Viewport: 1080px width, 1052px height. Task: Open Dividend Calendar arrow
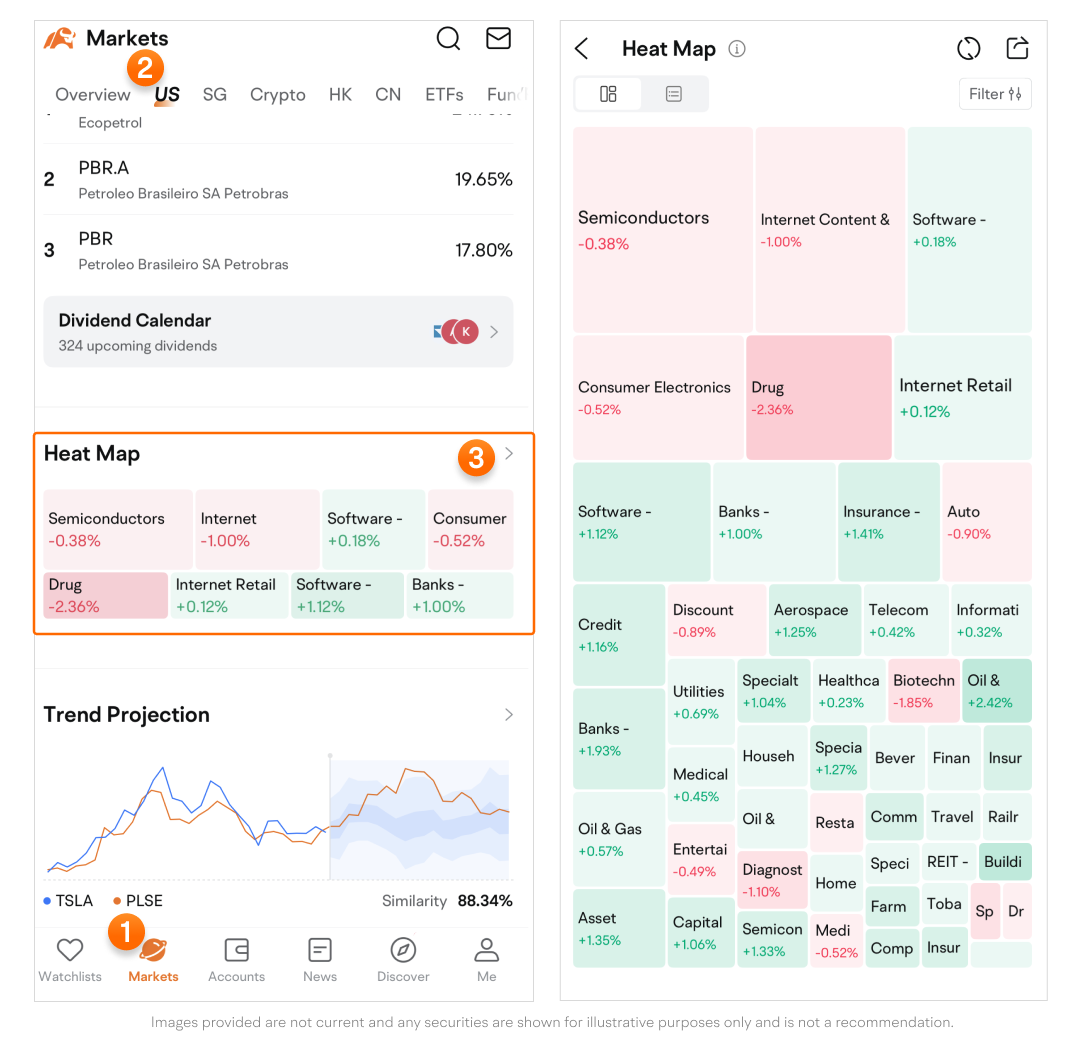tap(494, 332)
